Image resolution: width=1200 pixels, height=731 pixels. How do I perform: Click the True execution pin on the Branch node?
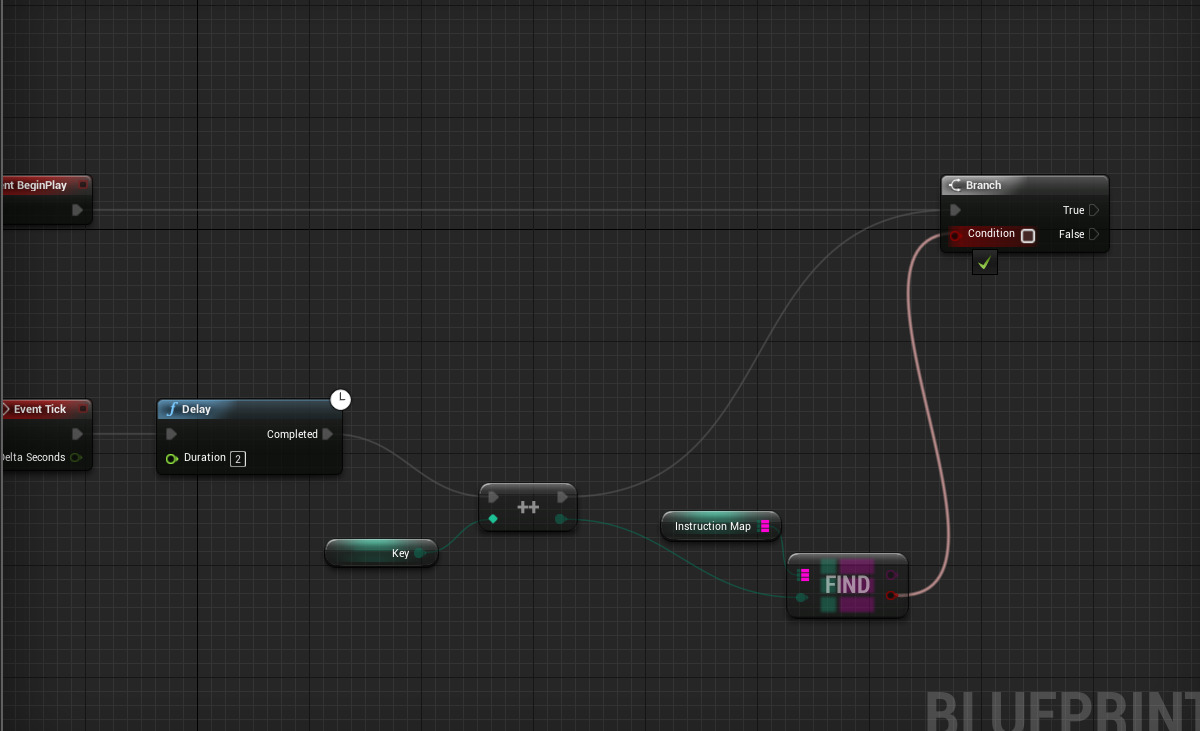pos(1095,210)
